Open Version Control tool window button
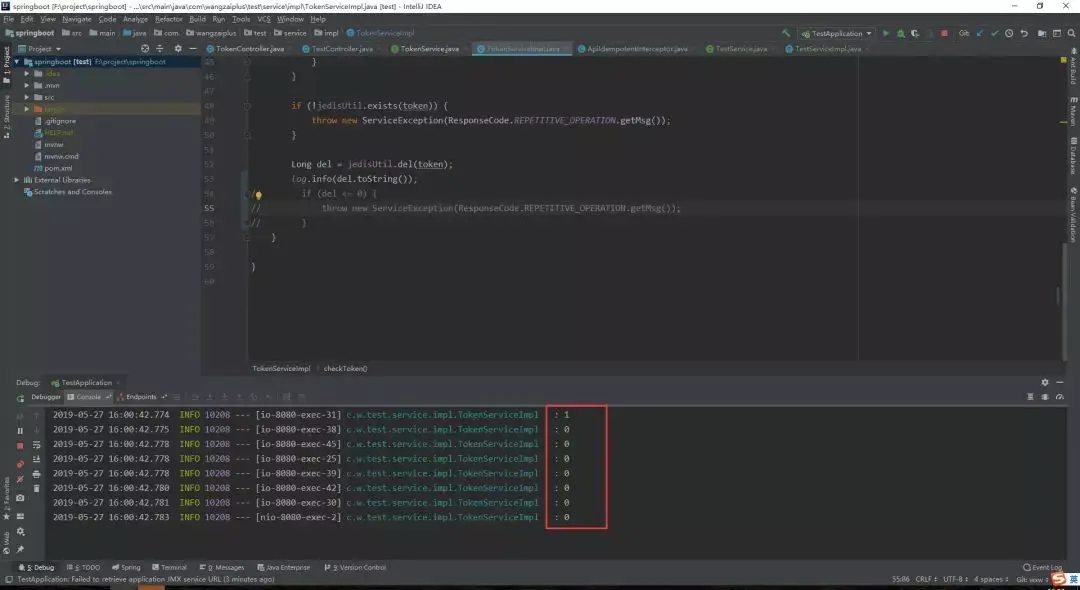1080x590 pixels. pos(355,567)
